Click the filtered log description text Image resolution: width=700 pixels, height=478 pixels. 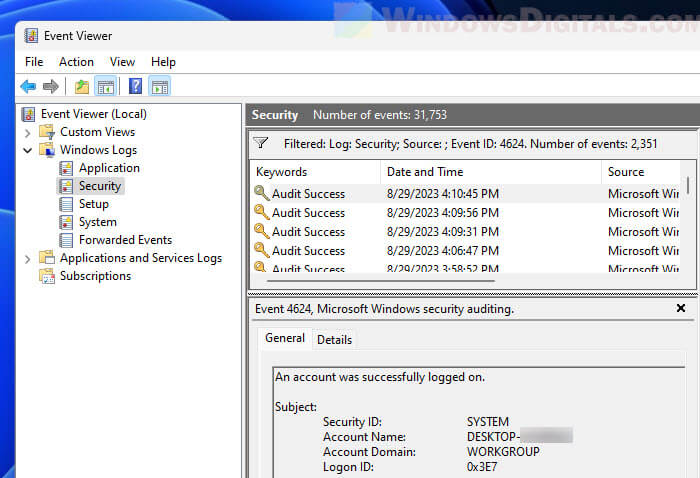471,144
